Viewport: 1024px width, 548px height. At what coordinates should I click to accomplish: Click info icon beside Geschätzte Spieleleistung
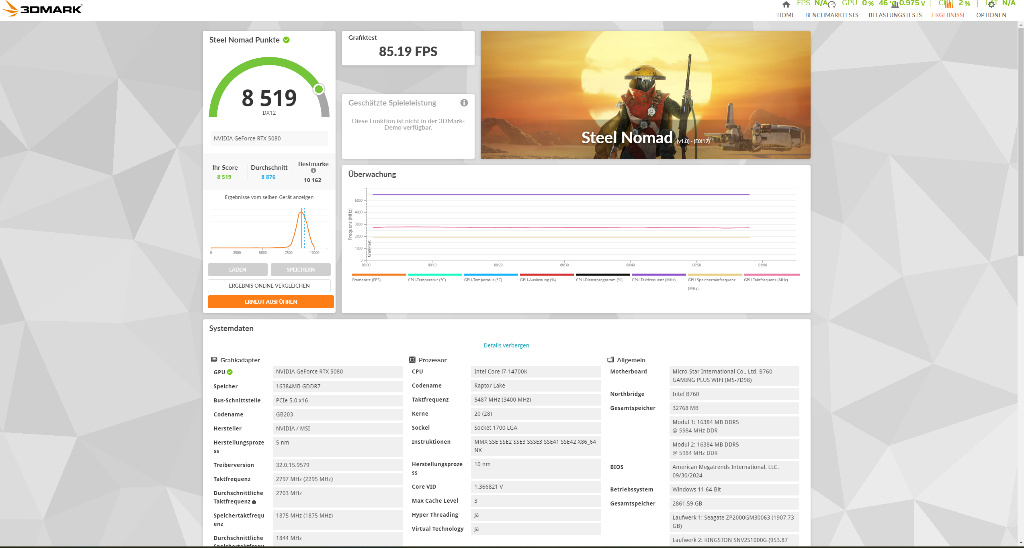click(464, 103)
